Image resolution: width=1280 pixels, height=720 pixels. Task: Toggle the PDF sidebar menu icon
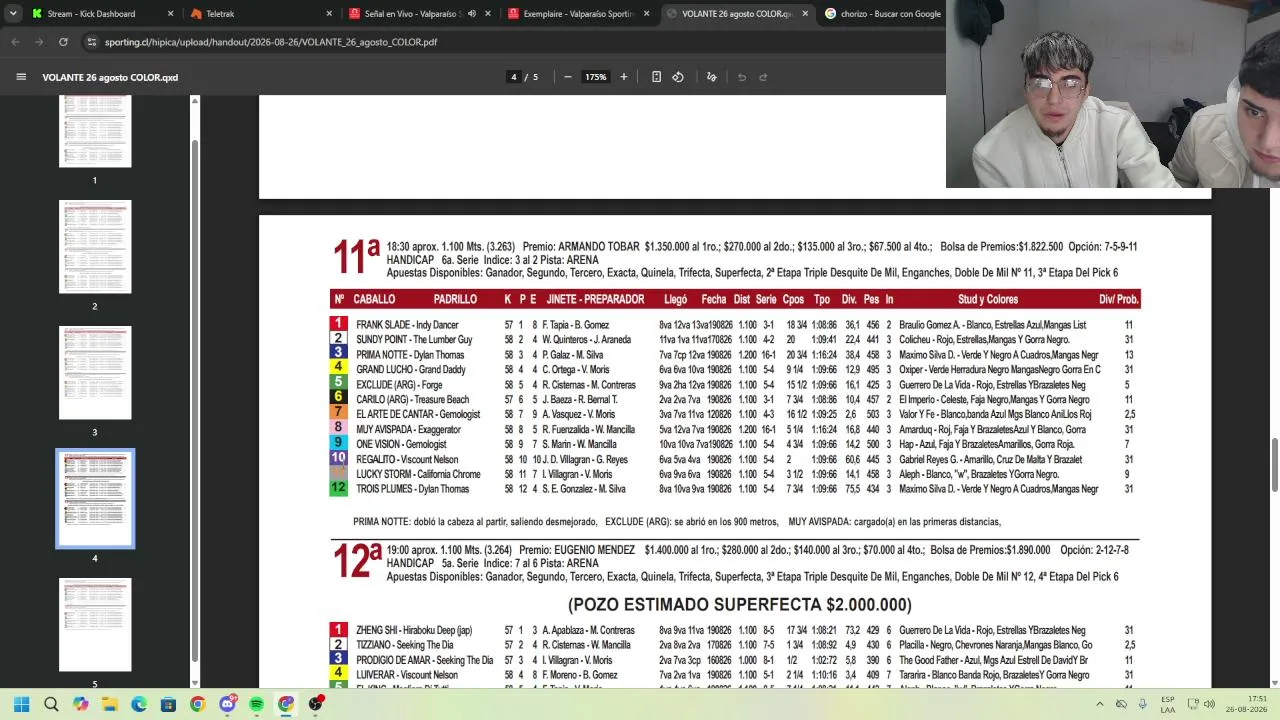pos(21,77)
